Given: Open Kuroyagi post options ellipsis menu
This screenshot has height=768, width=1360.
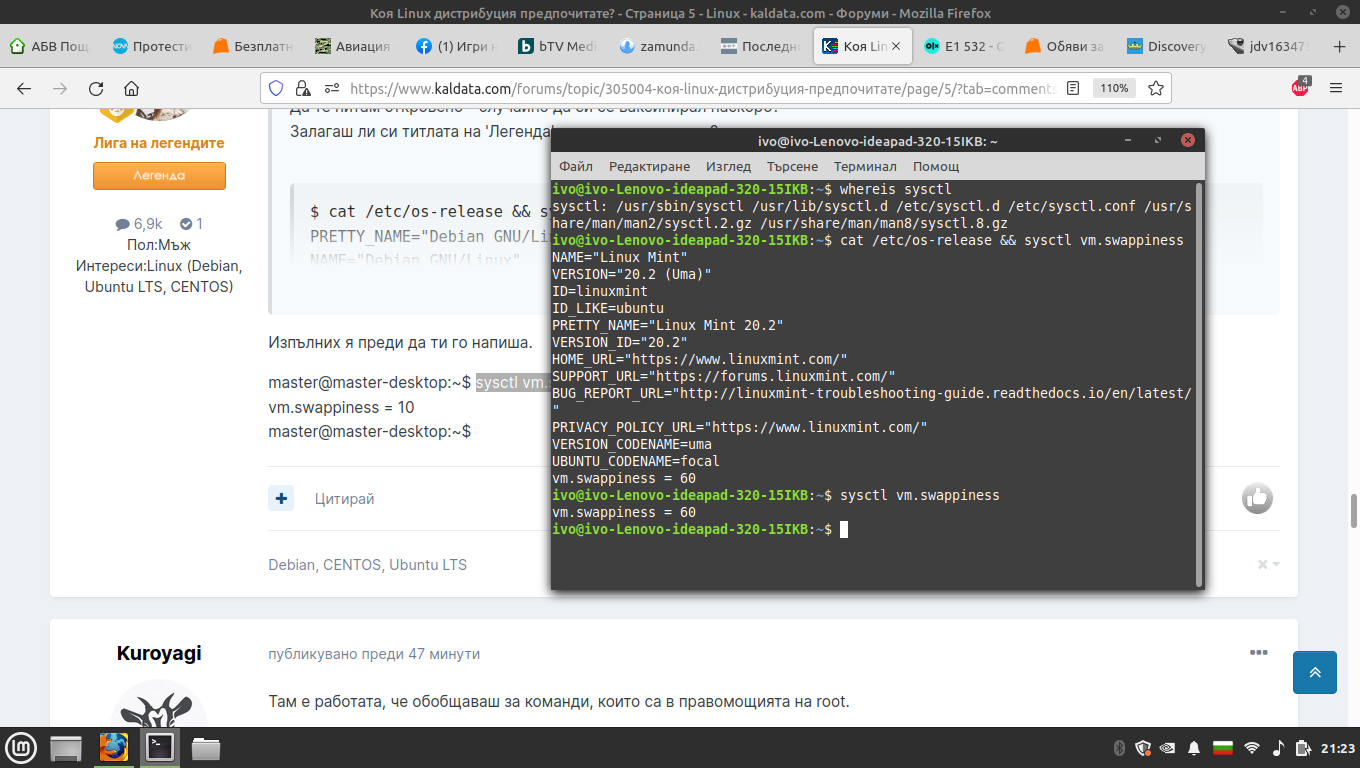Looking at the screenshot, I should (x=1258, y=653).
